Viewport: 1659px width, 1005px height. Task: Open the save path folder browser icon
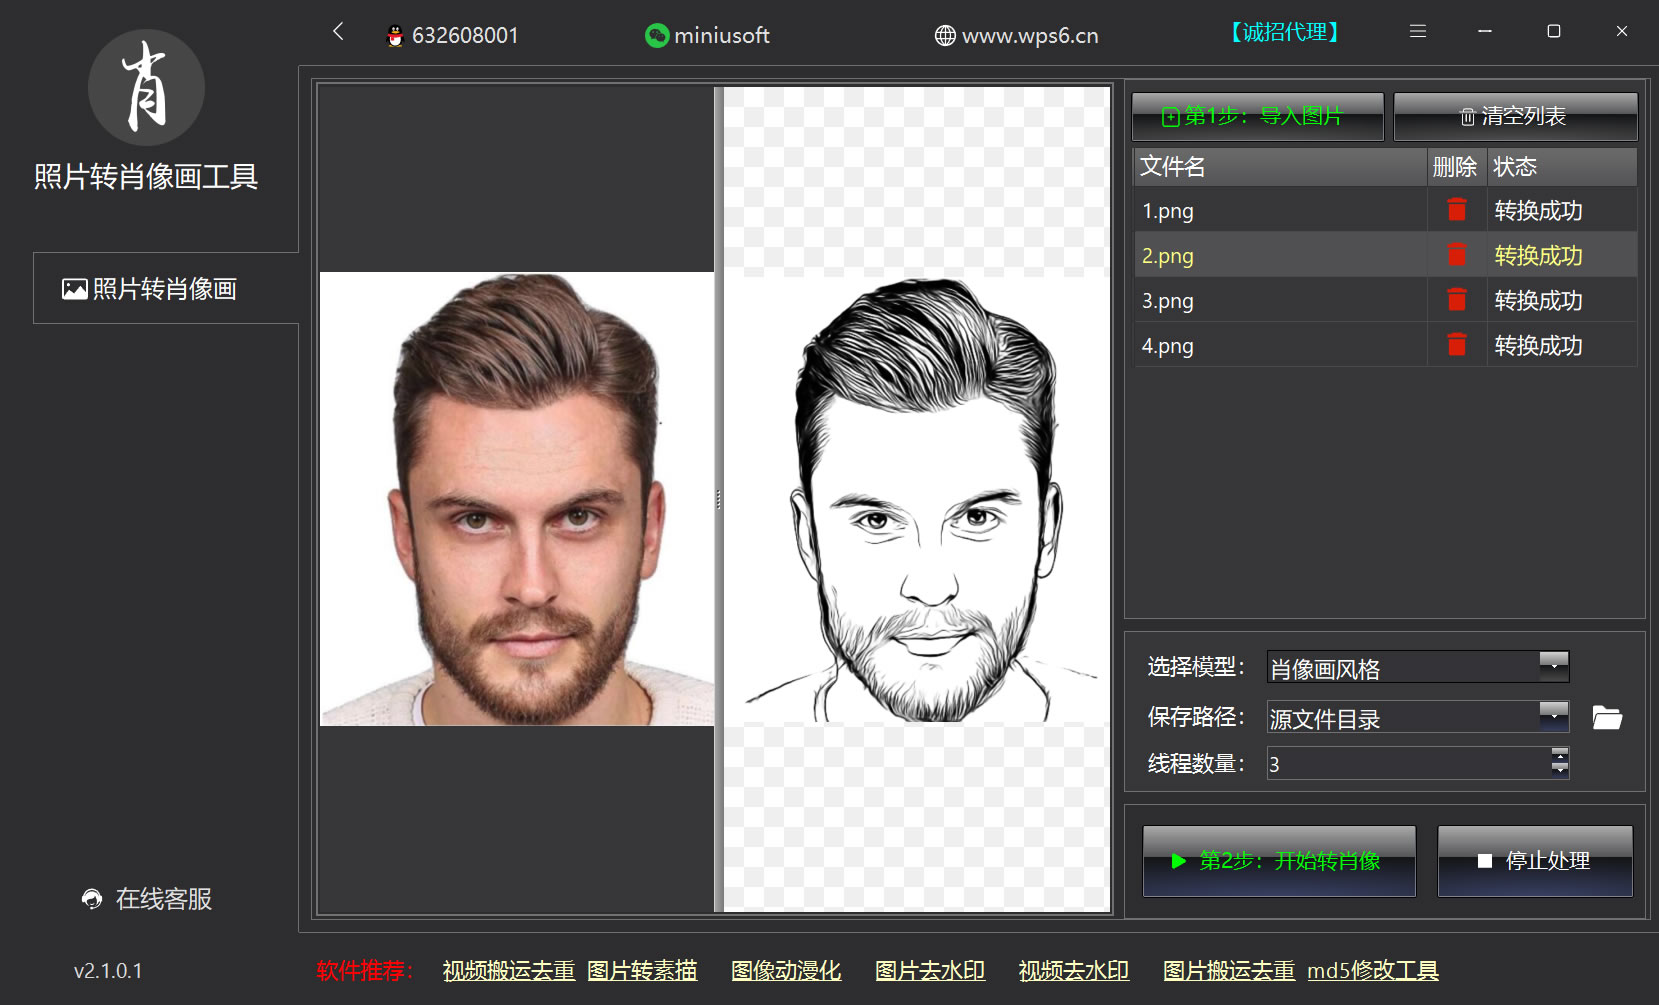[1606, 718]
